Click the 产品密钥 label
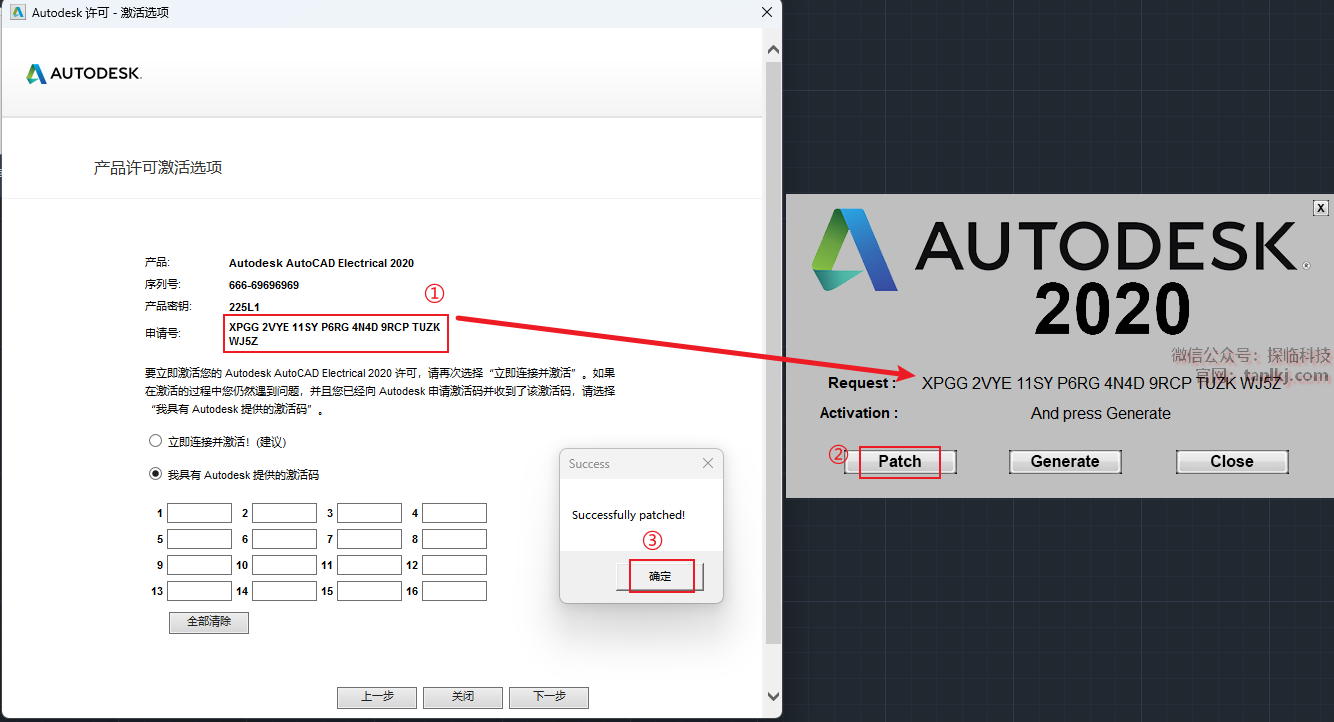The image size is (1334, 722). [167, 306]
